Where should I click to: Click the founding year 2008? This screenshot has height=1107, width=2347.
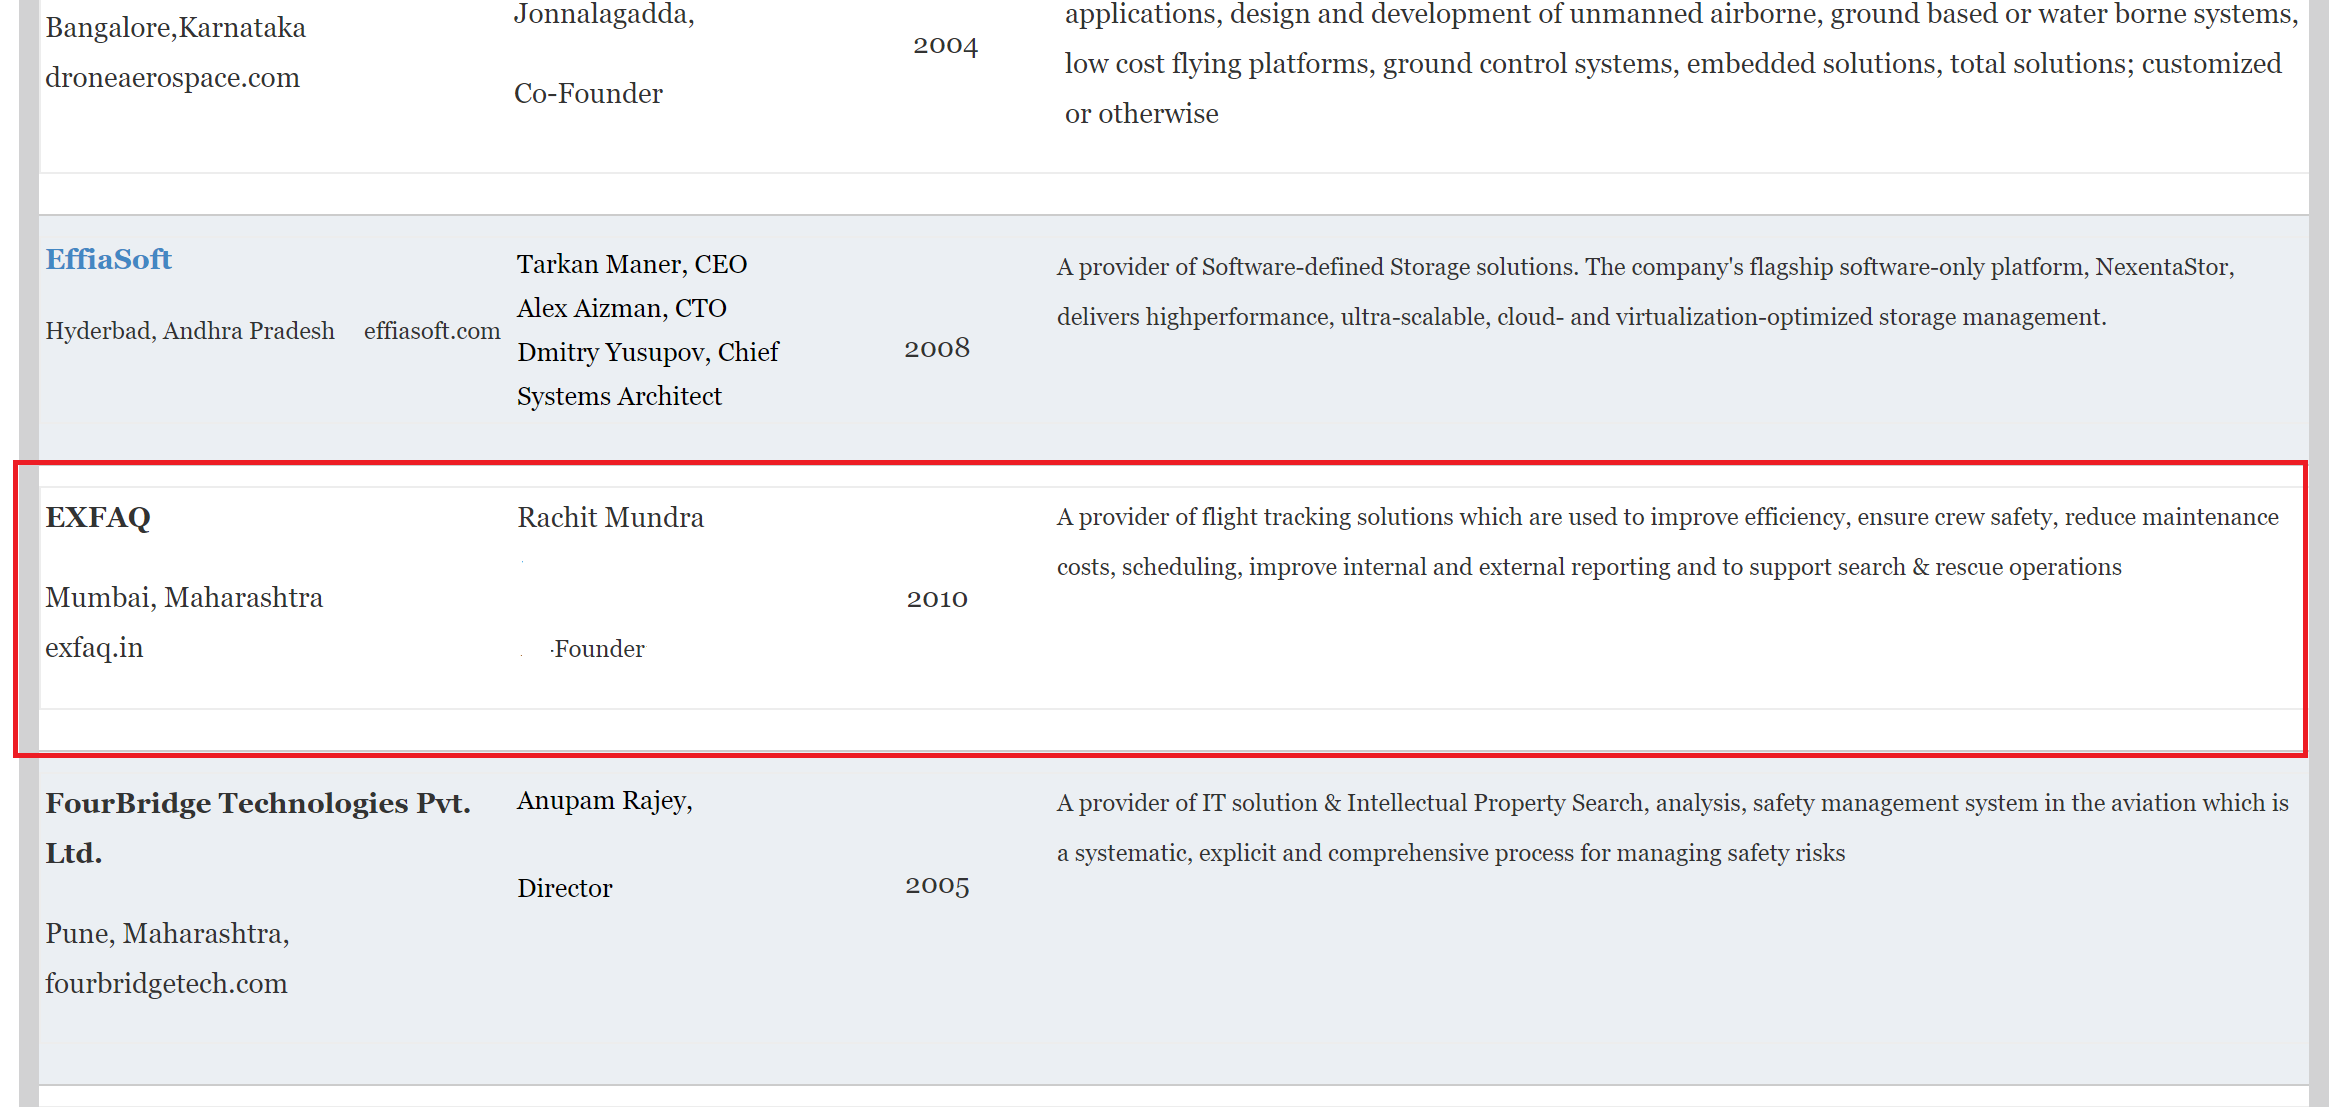[936, 349]
